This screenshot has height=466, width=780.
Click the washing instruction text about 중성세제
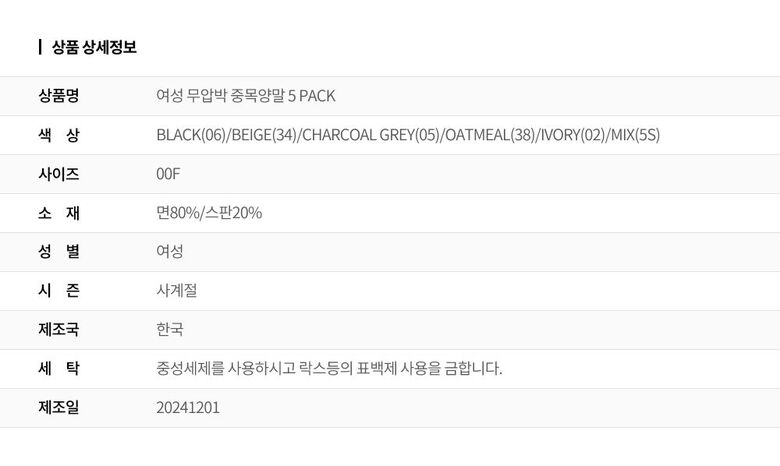(x=329, y=368)
